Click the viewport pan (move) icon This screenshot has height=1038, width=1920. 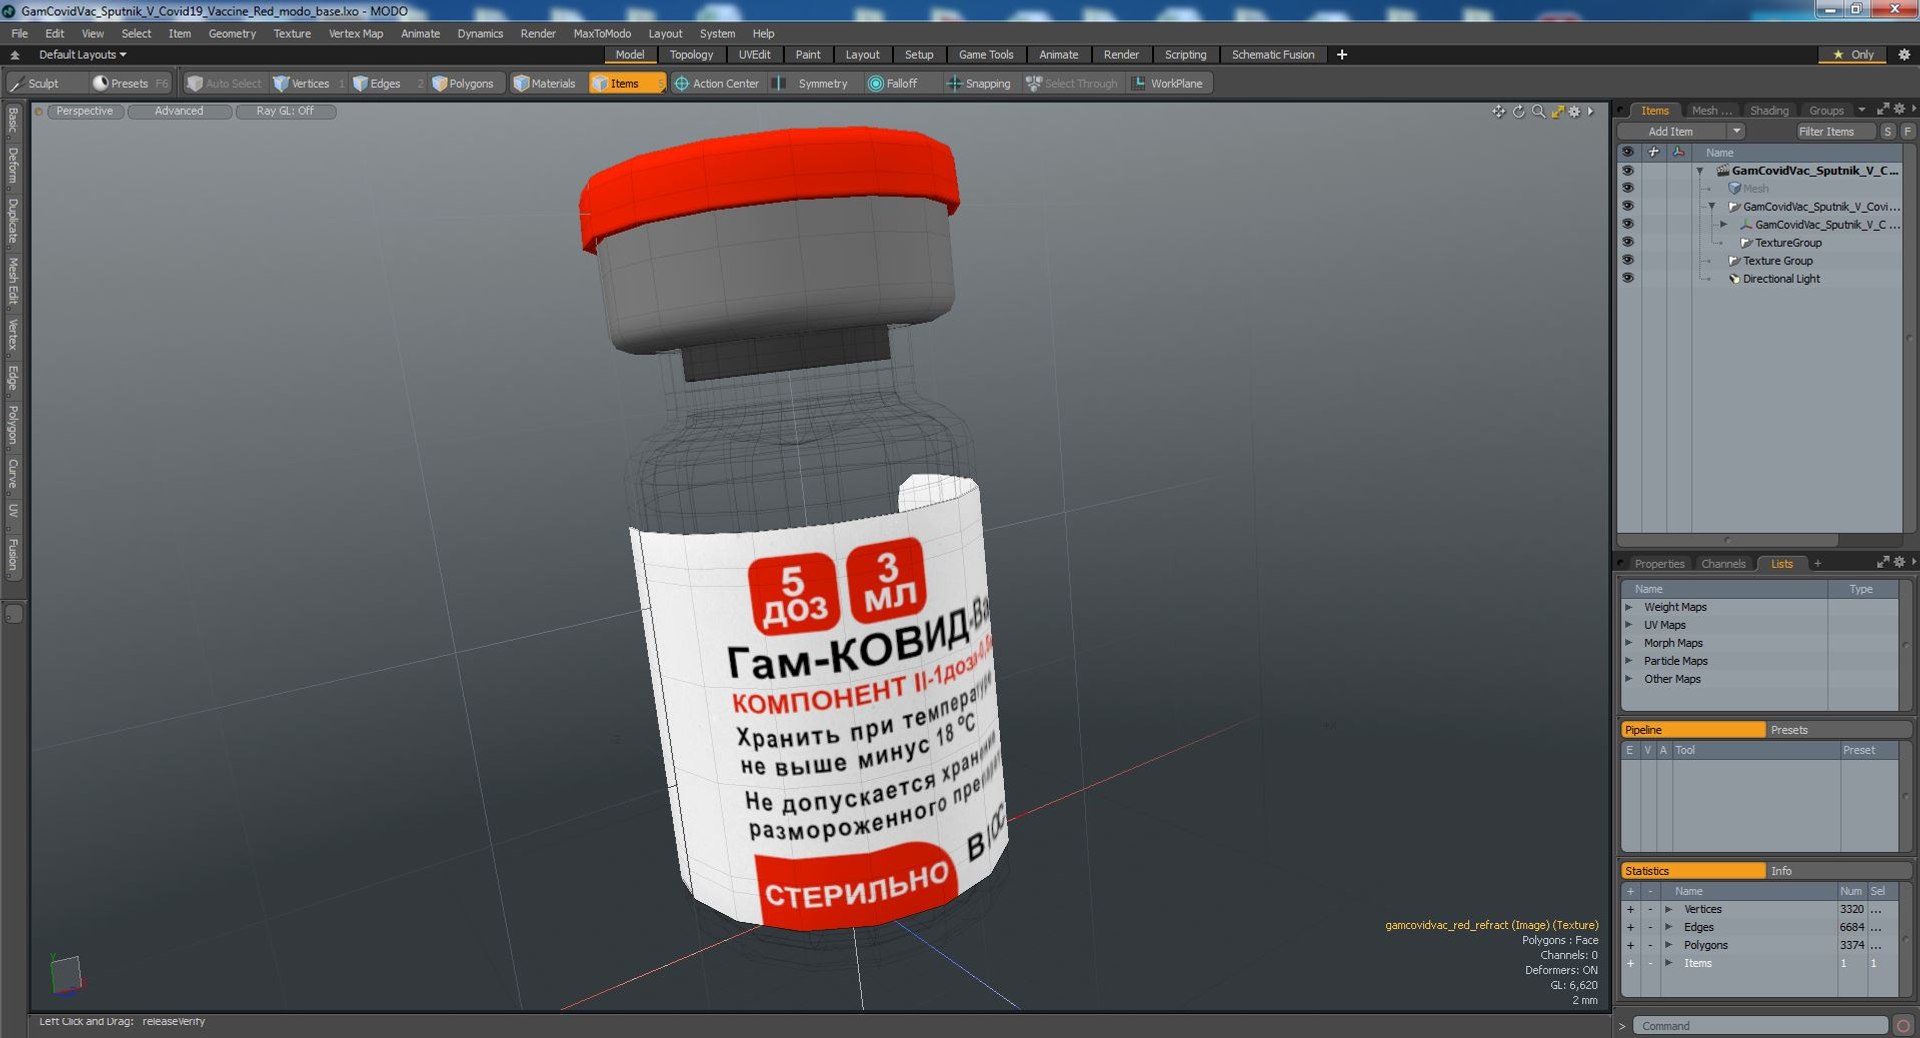(1498, 111)
